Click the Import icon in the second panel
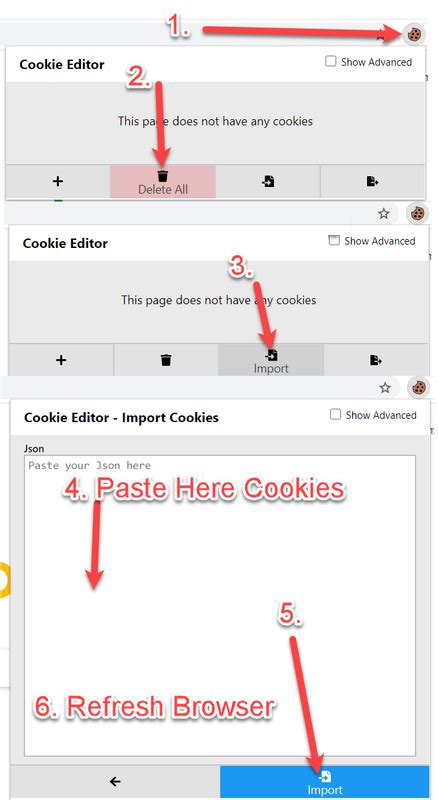 tap(271, 360)
